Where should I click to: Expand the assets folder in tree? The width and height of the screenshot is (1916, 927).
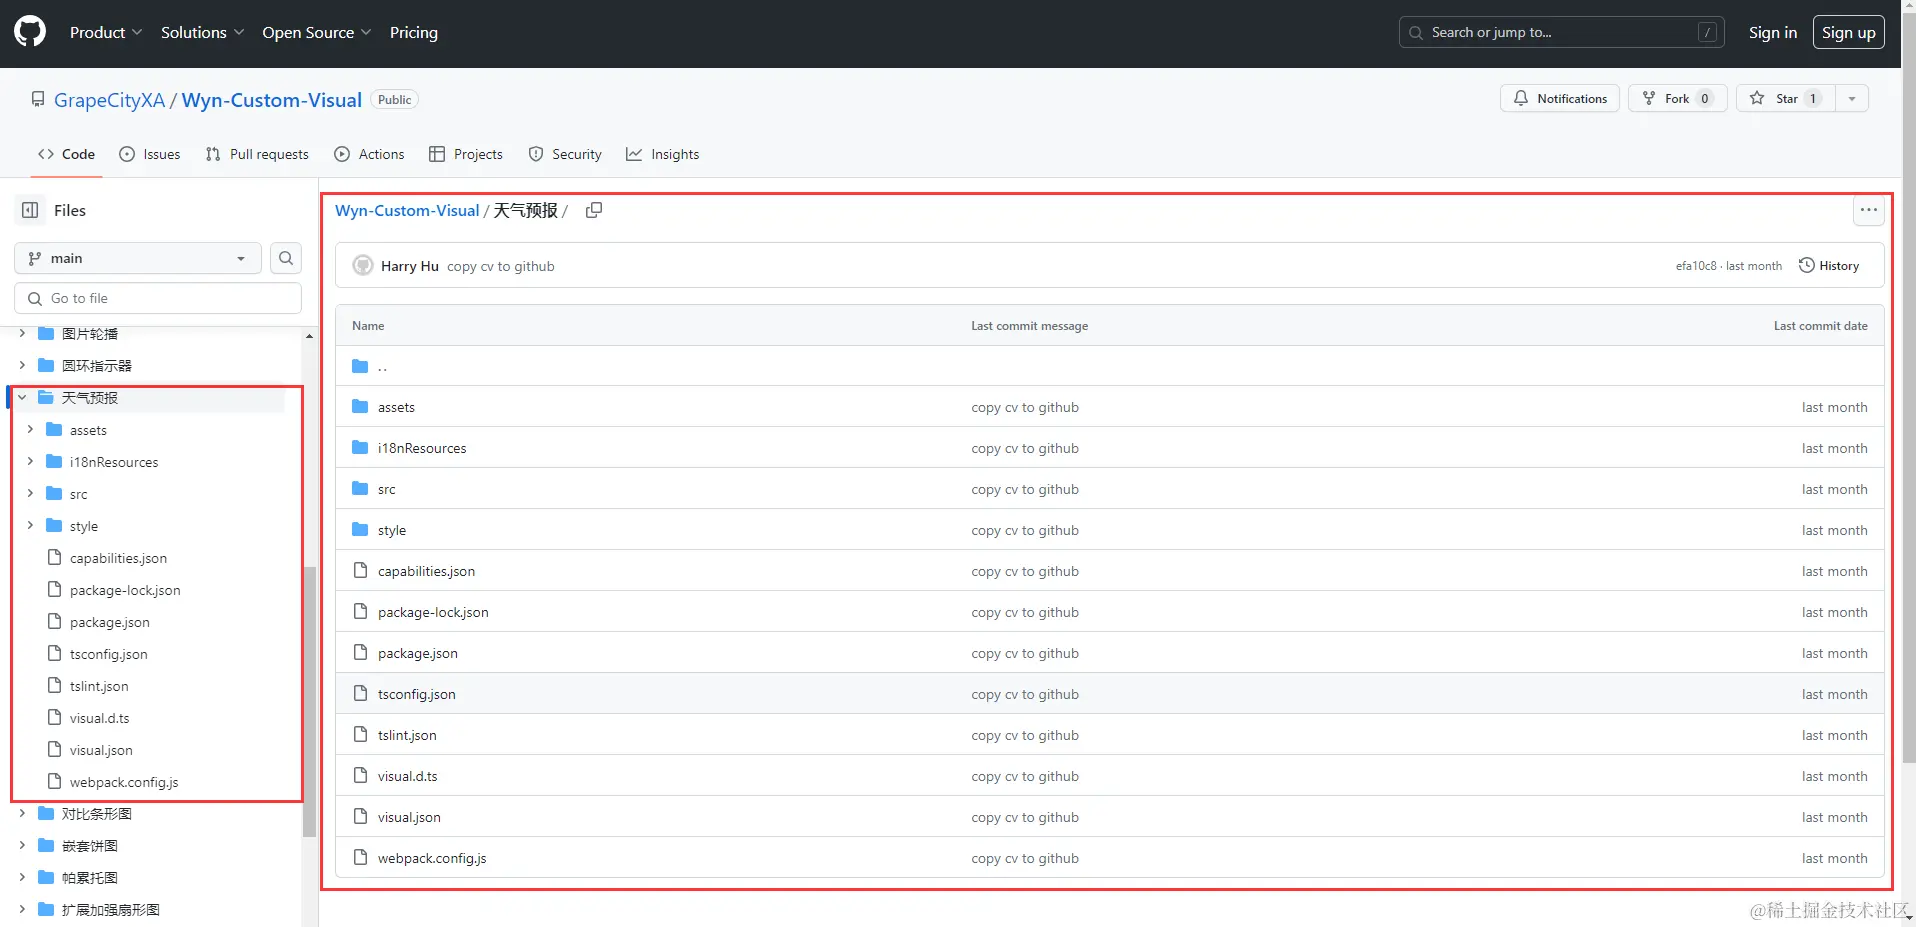coord(30,429)
